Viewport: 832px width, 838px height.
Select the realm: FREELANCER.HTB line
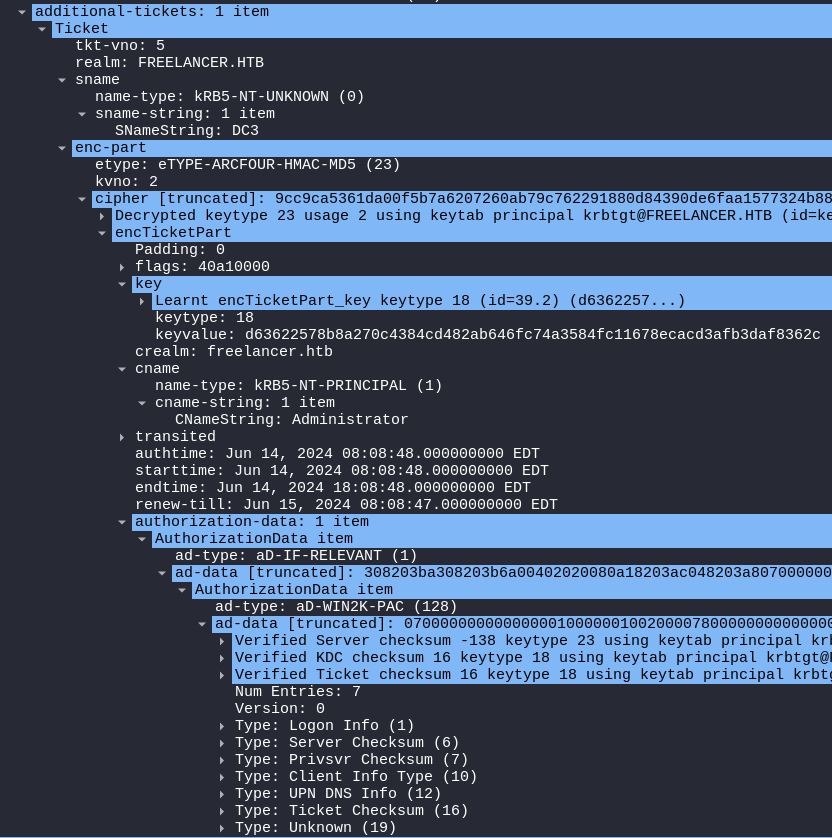pos(169,63)
